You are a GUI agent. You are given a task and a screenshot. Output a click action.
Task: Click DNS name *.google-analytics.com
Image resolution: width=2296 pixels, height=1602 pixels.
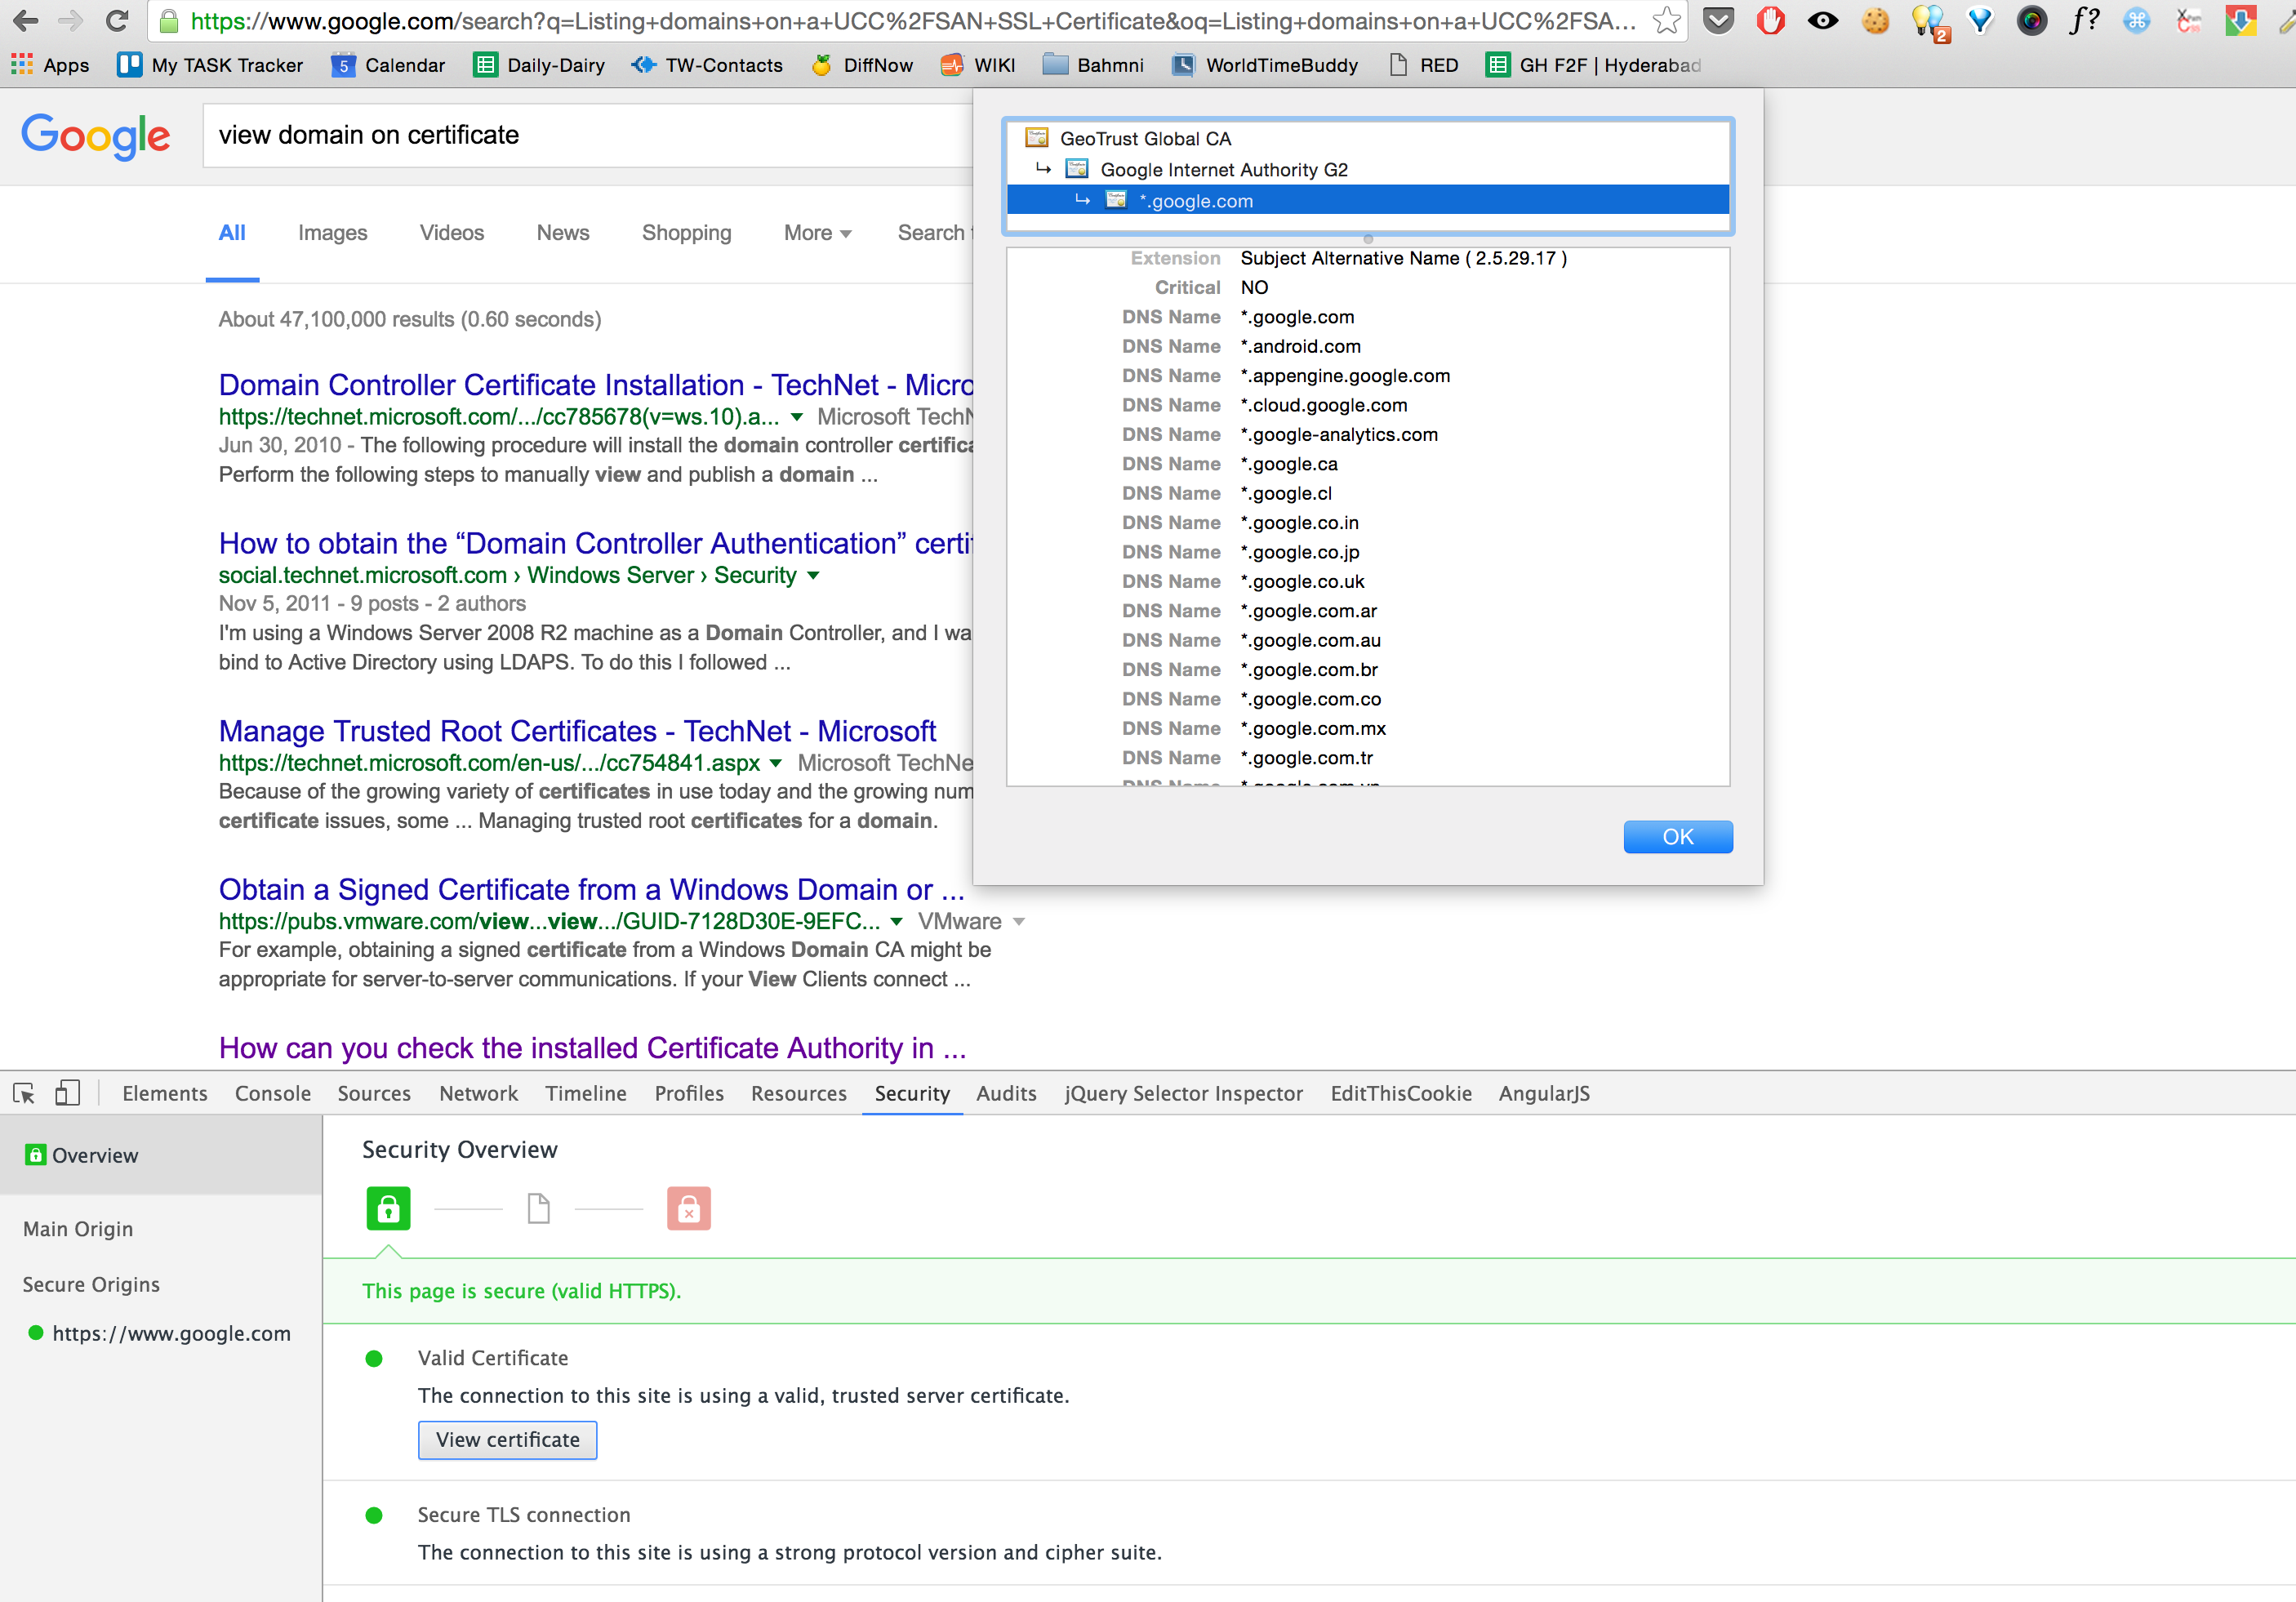1339,434
